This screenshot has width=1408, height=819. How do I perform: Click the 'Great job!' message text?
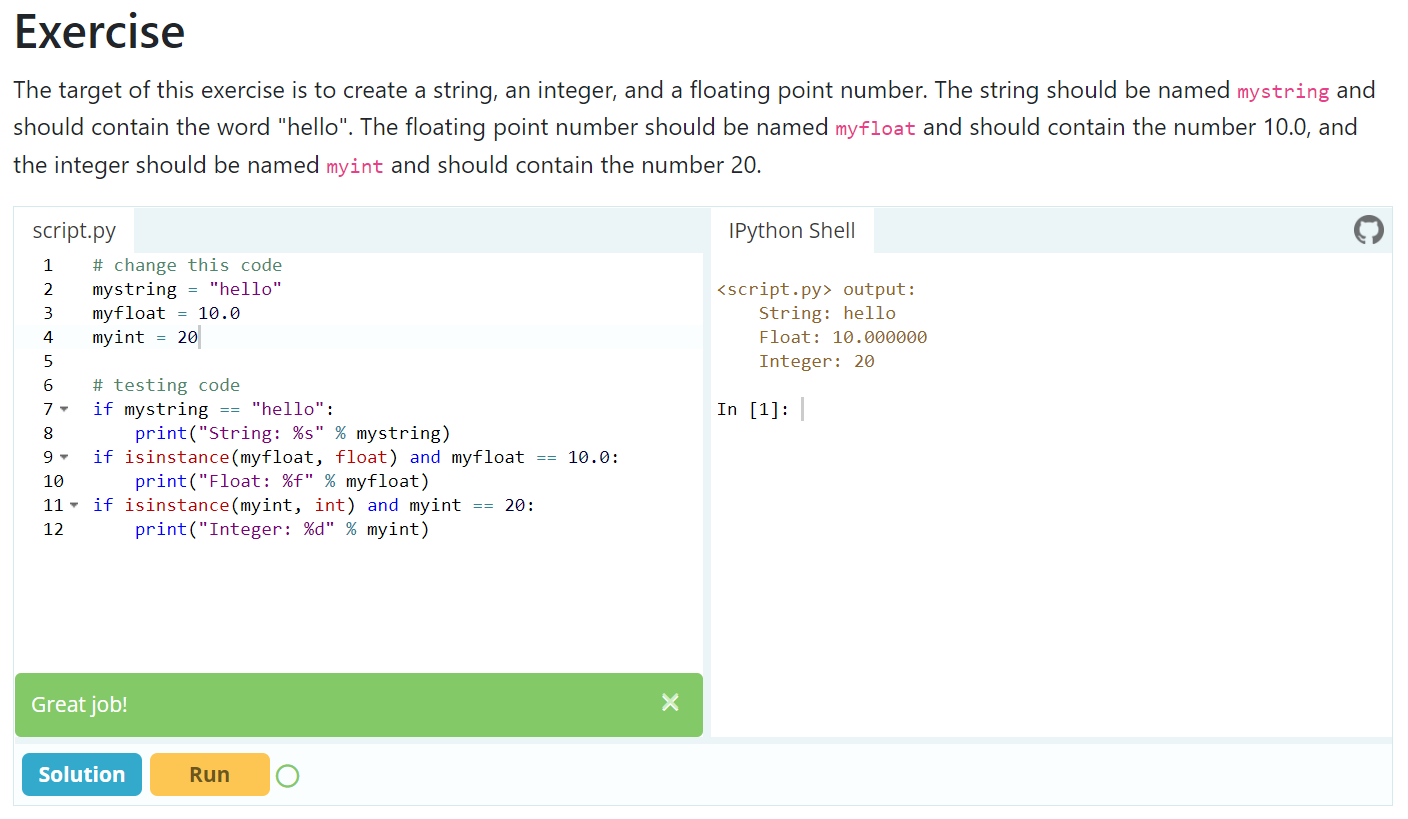pyautogui.click(x=79, y=704)
